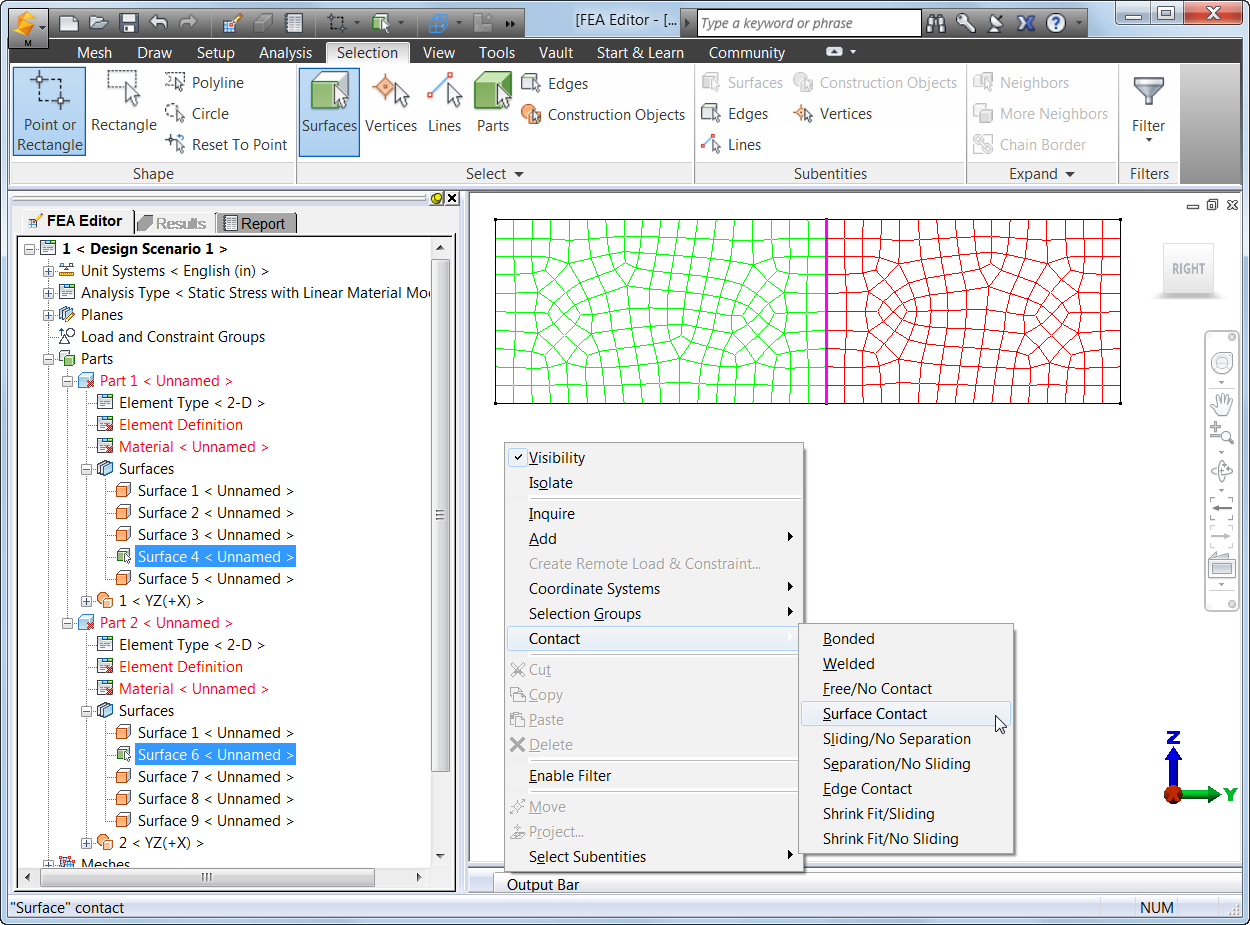Click the Save disk icon

[128, 22]
